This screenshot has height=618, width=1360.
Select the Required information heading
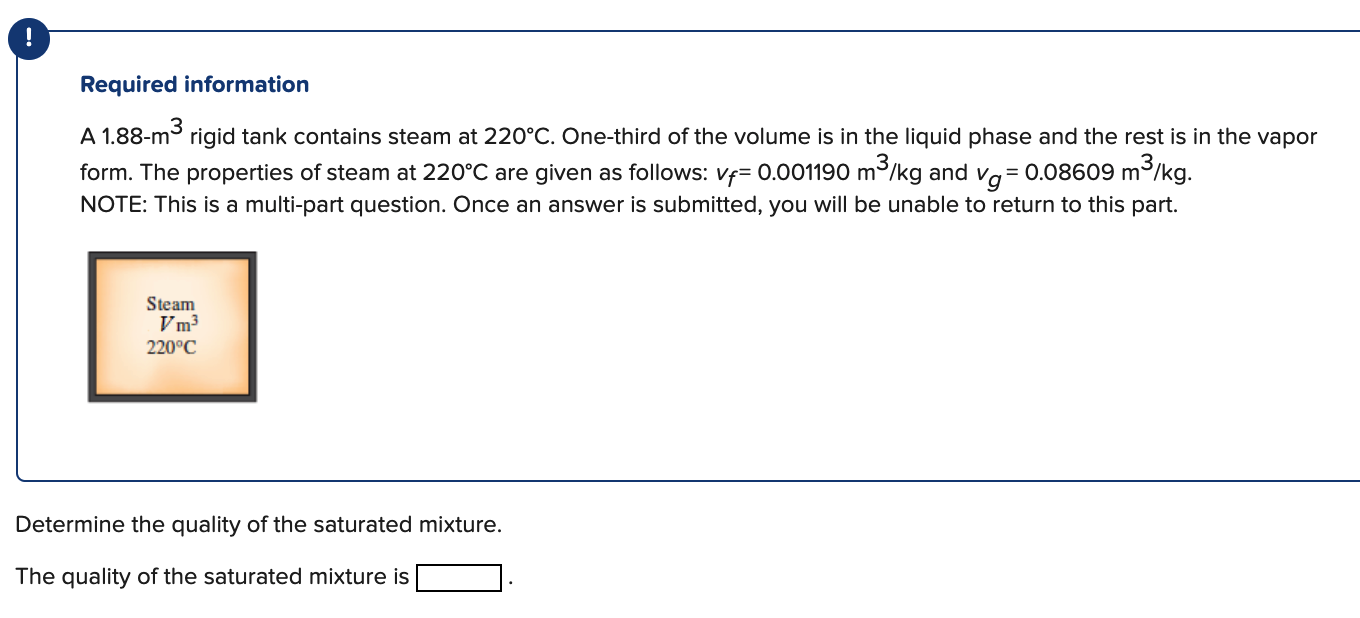194,84
